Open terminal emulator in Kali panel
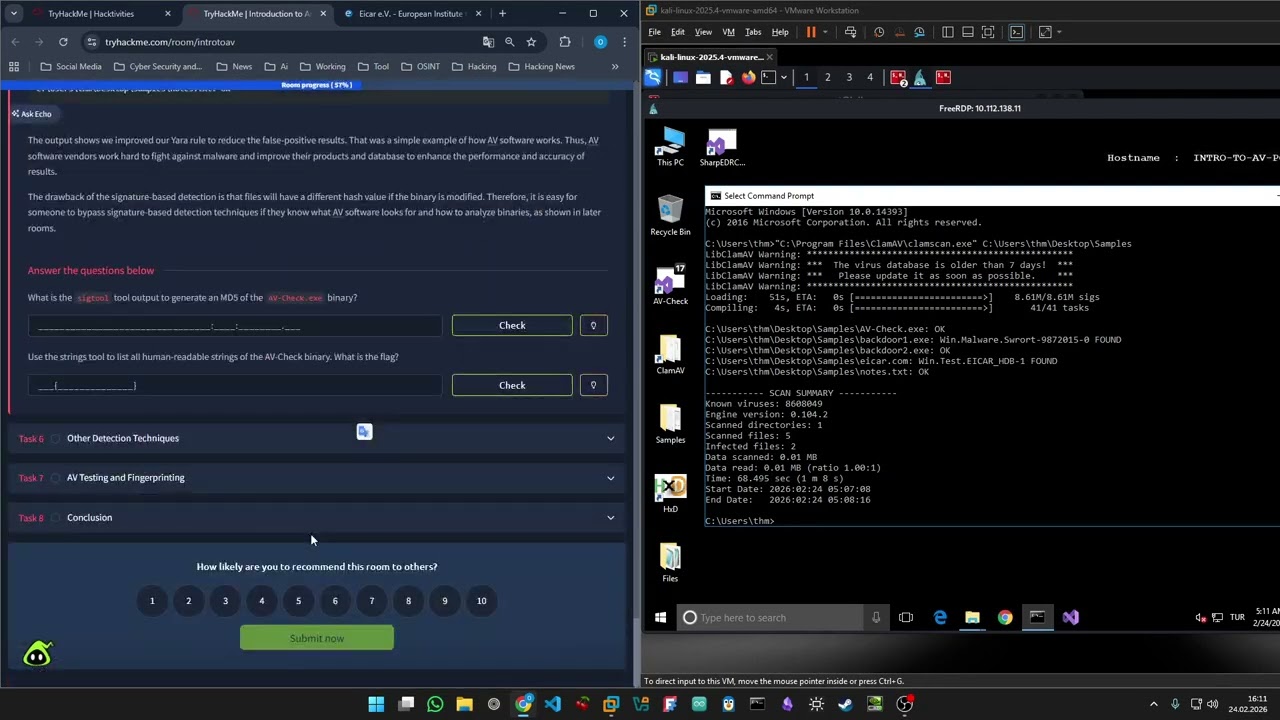Screen dimensions: 1280x720 [769, 77]
